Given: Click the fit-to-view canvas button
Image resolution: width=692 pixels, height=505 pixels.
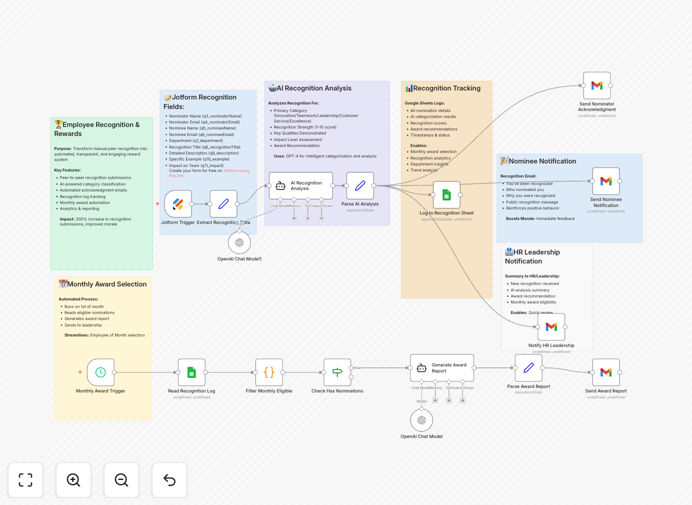Looking at the screenshot, I should [x=26, y=480].
